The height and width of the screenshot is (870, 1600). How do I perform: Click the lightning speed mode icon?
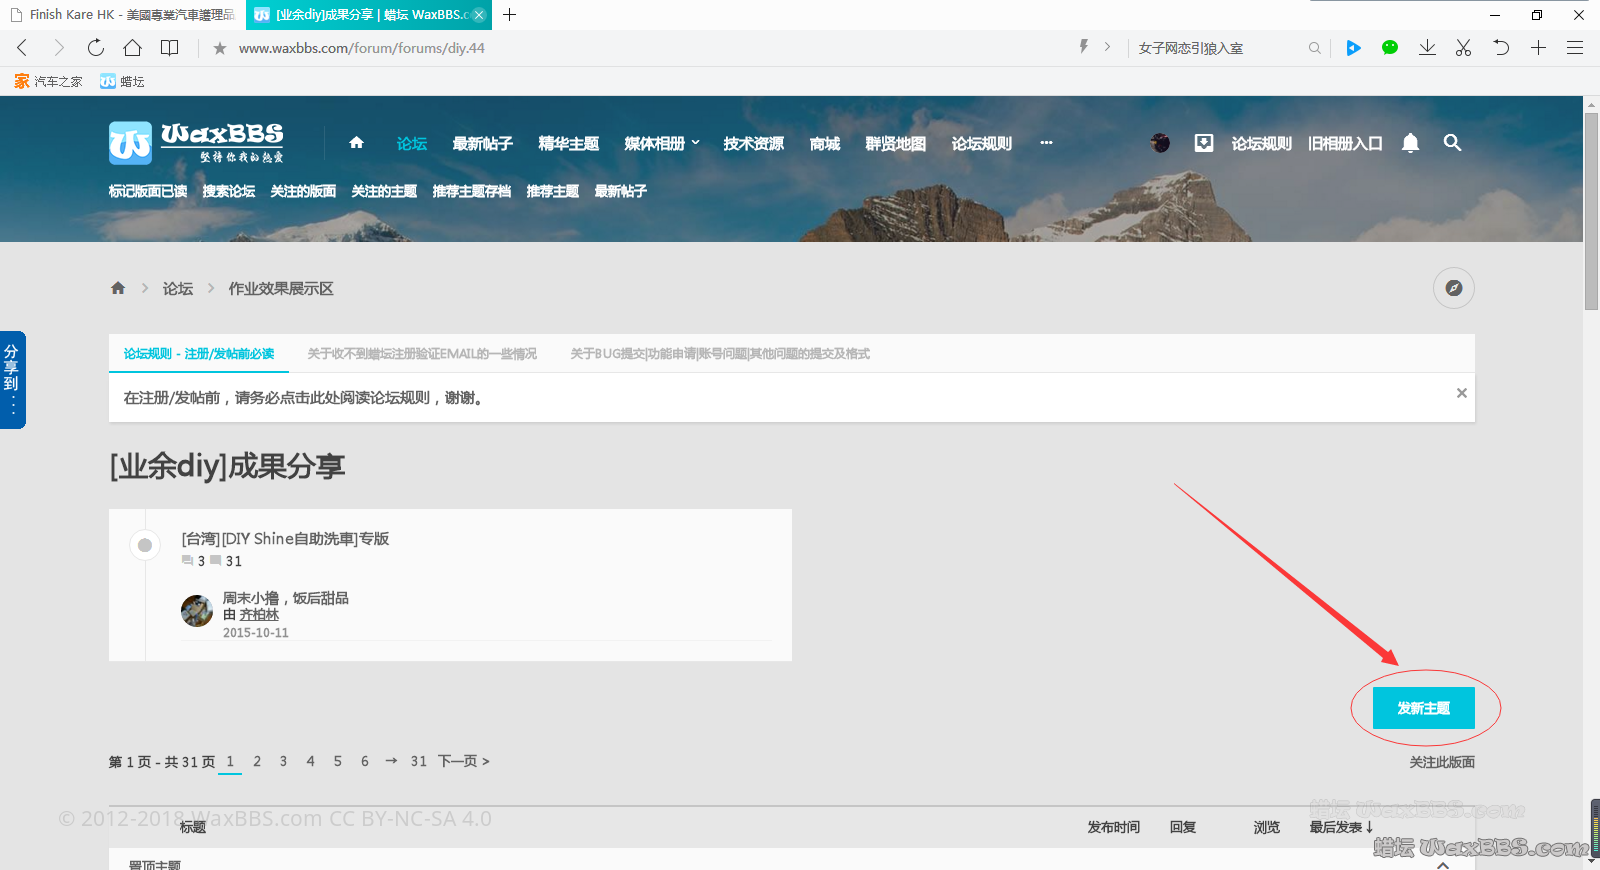(1083, 47)
